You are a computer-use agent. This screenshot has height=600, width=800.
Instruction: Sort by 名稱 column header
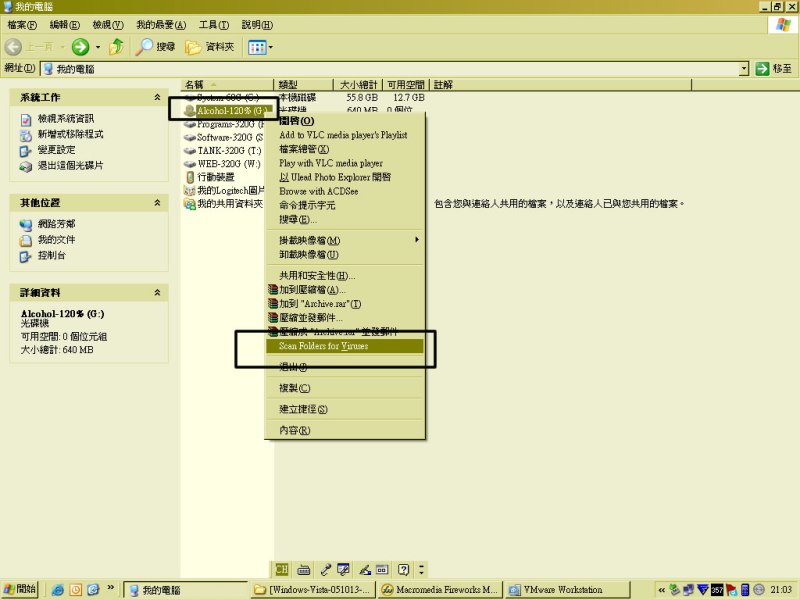[x=228, y=85]
